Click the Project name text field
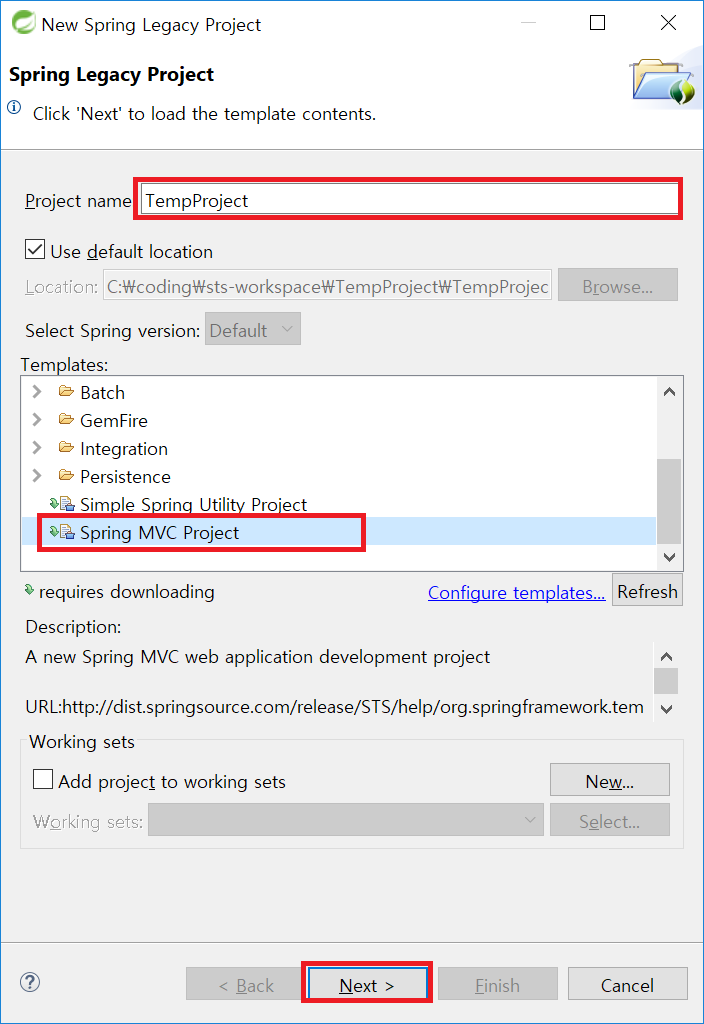This screenshot has width=704, height=1024. tap(410, 200)
